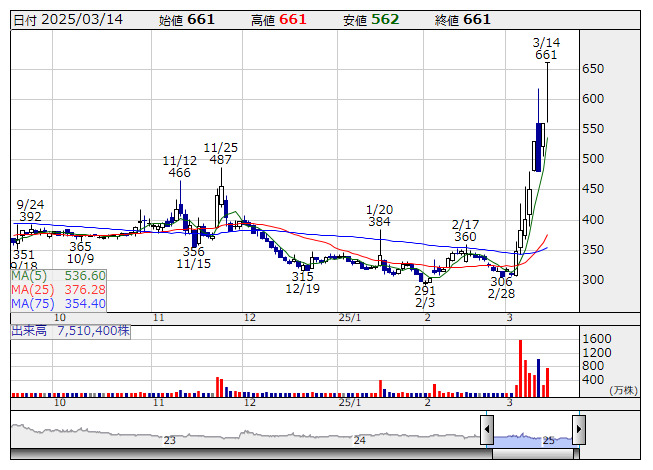The width and height of the screenshot is (653, 470).
Task: Click the 出来高 7,510,400株 volume label
Action: click(x=70, y=331)
